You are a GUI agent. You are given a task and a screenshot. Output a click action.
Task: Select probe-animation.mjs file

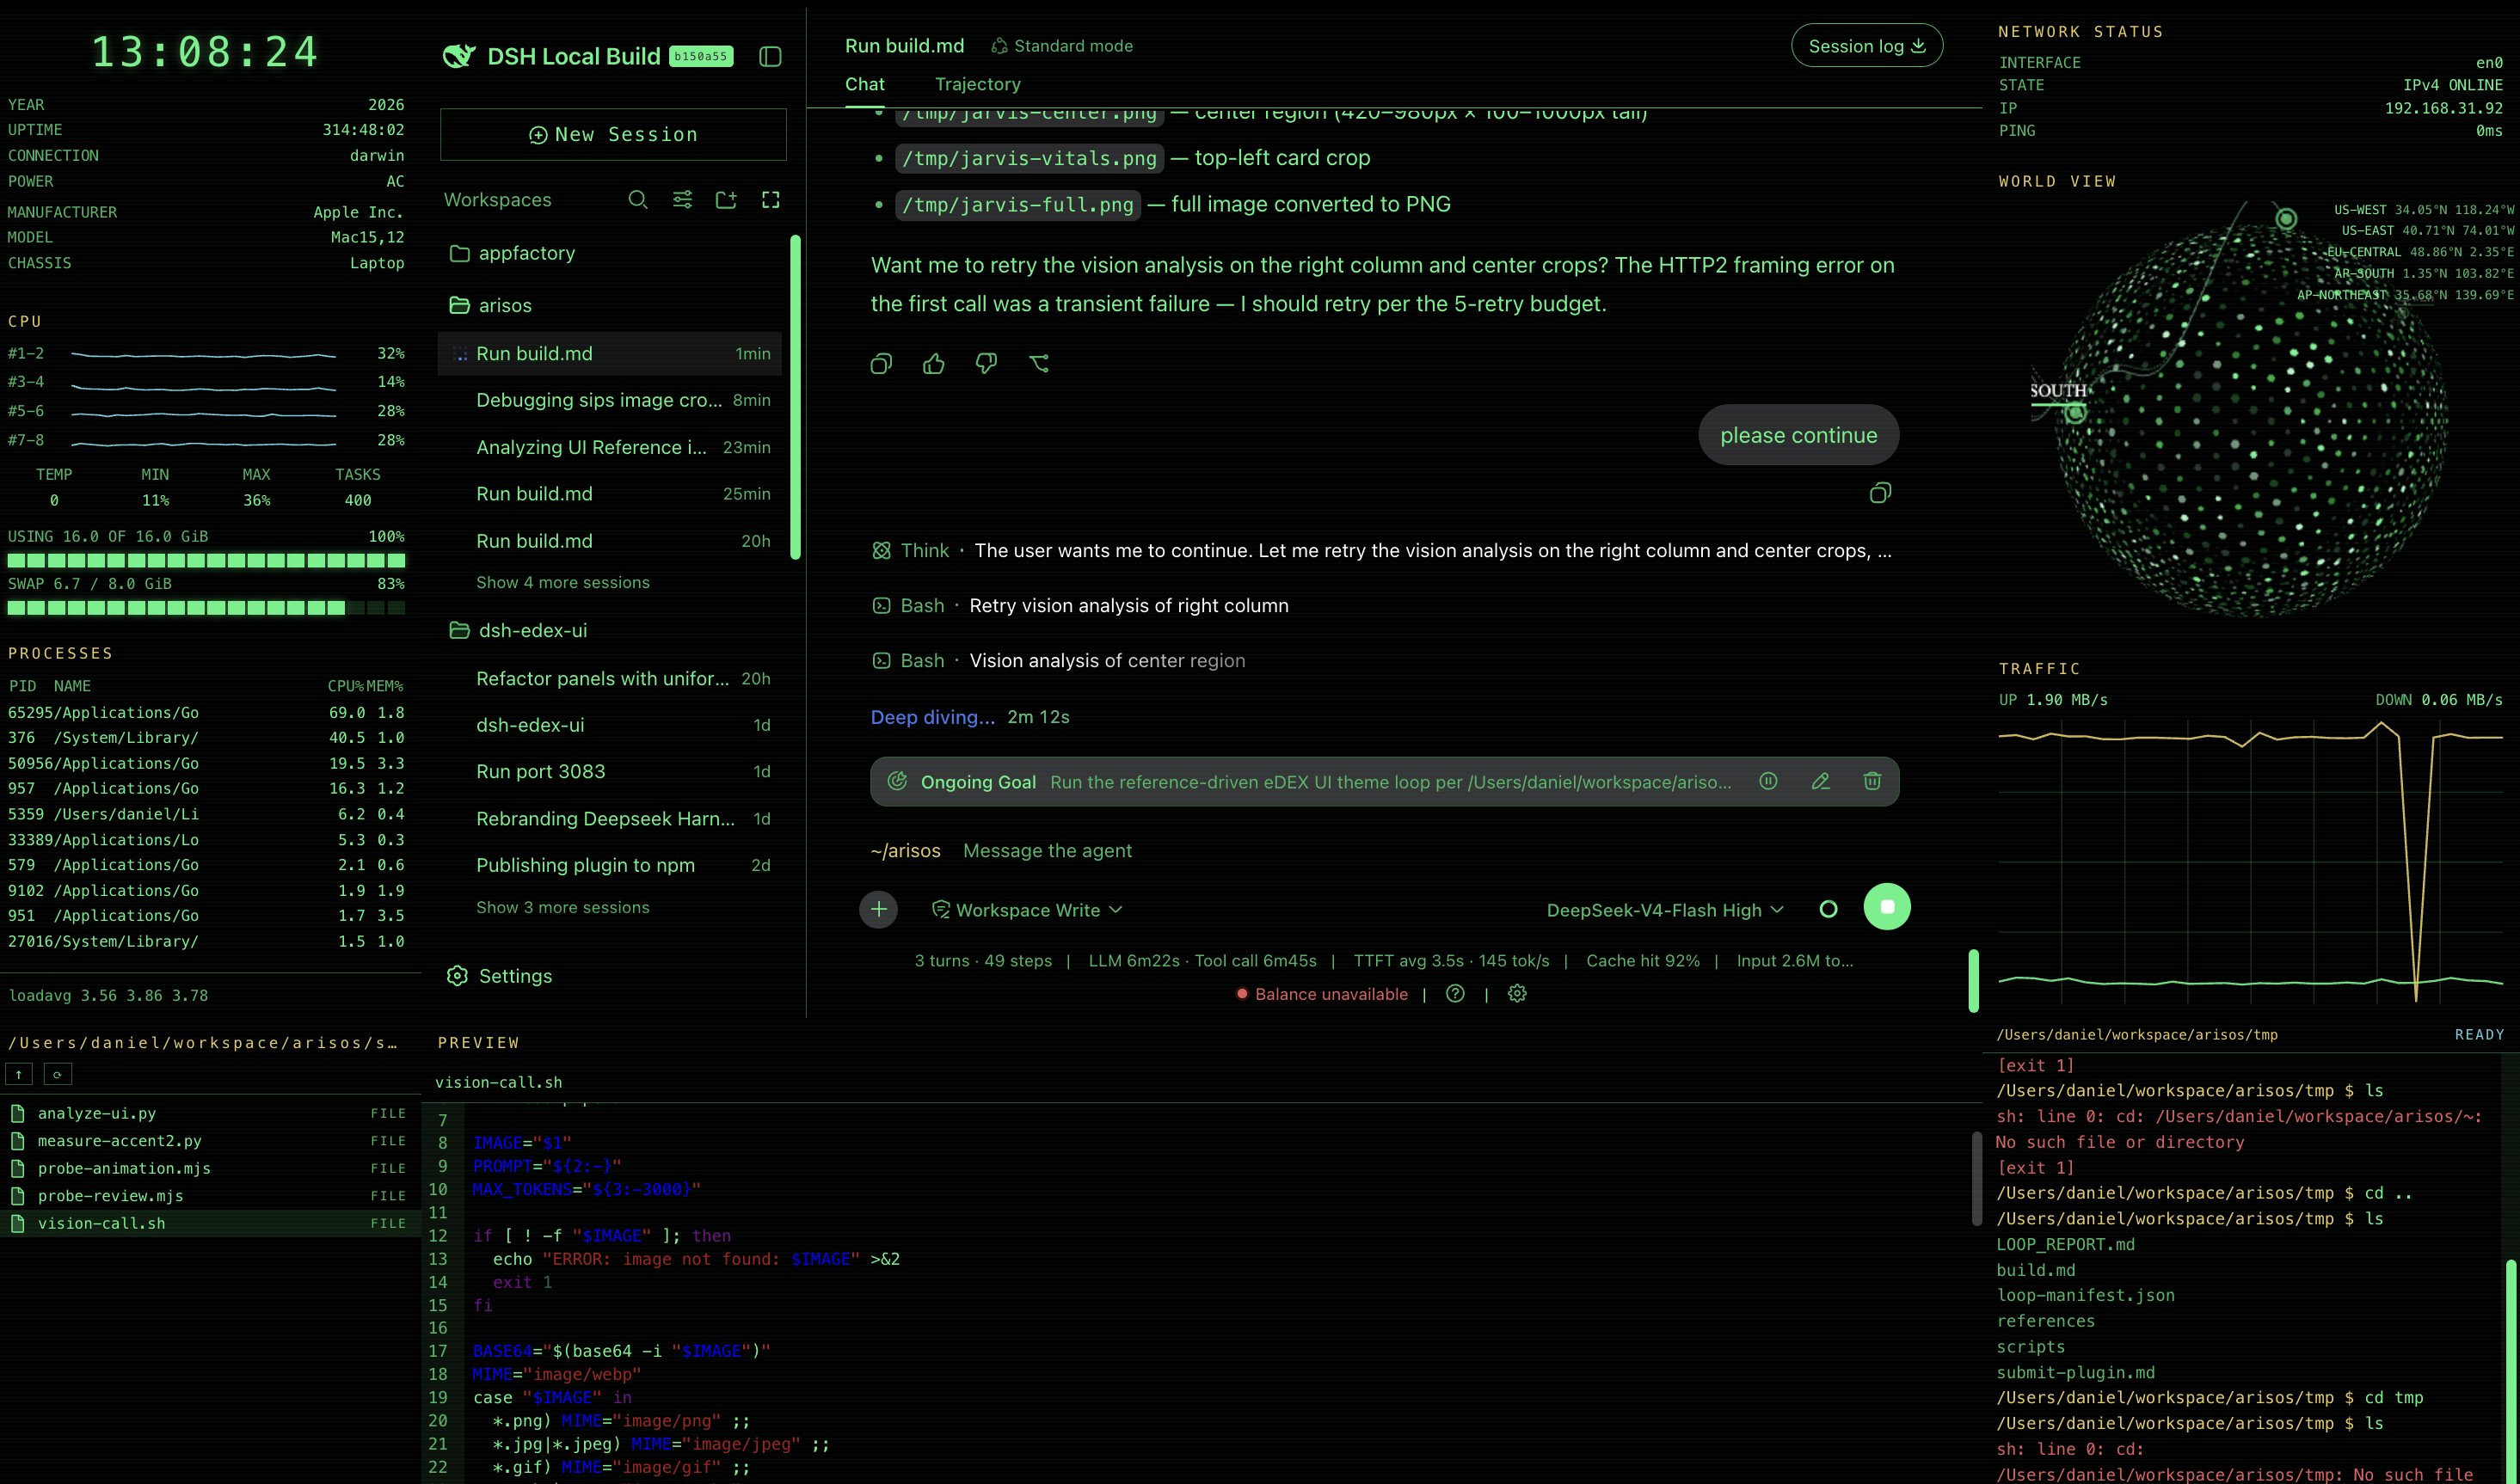coord(209,1168)
